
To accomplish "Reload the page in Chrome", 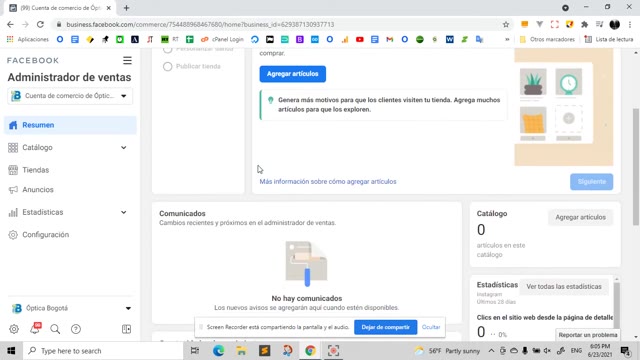I will click(x=40, y=24).
